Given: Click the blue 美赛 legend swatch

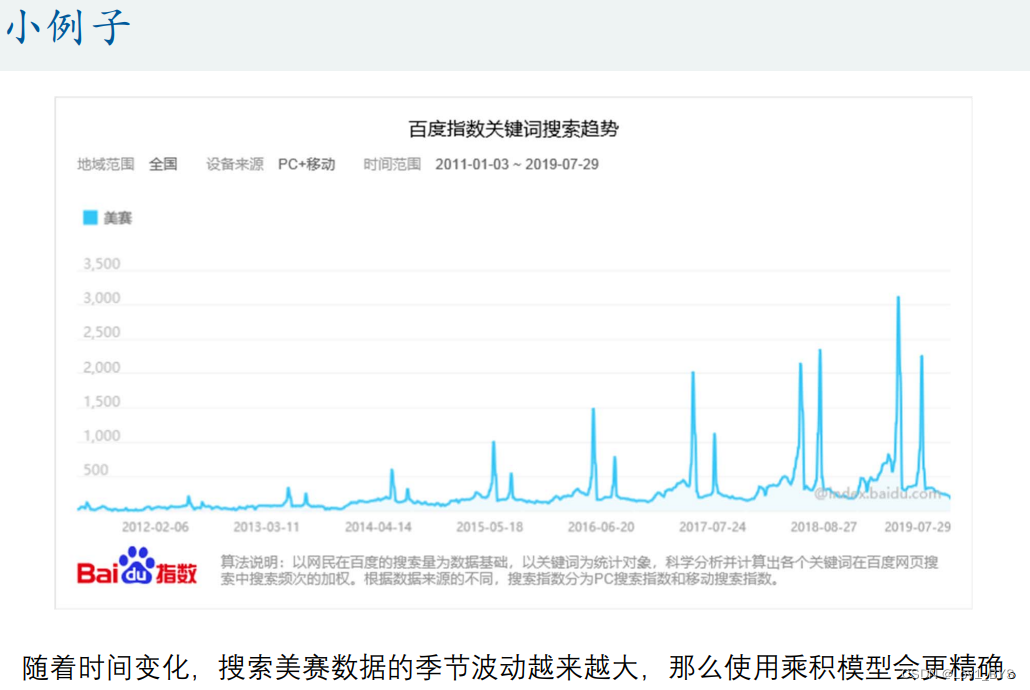Looking at the screenshot, I should (x=90, y=217).
